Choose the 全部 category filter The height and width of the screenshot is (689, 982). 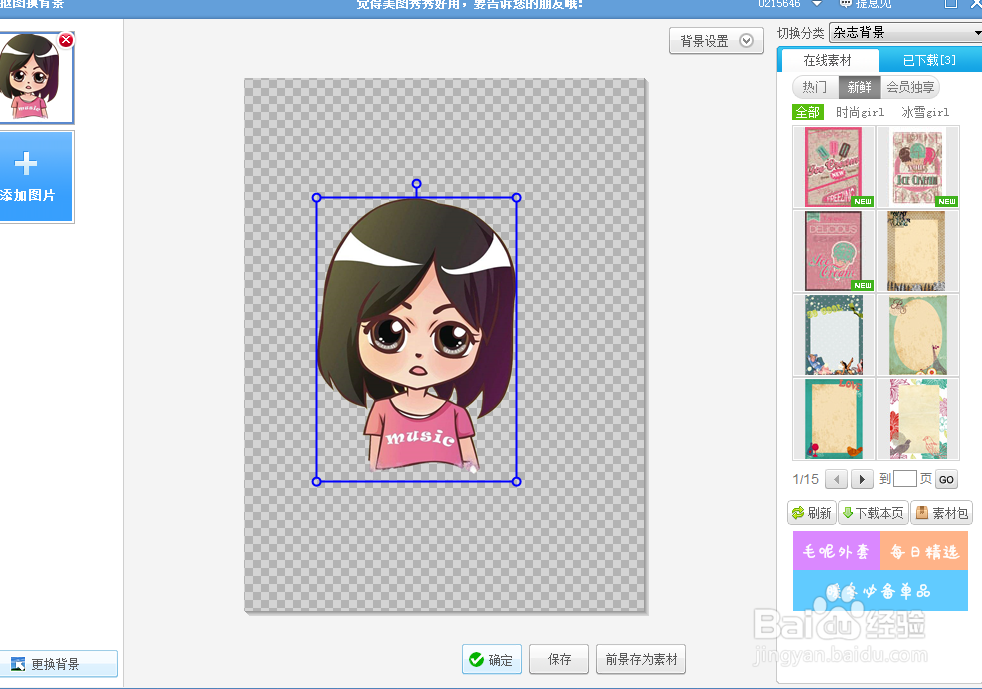[x=807, y=112]
